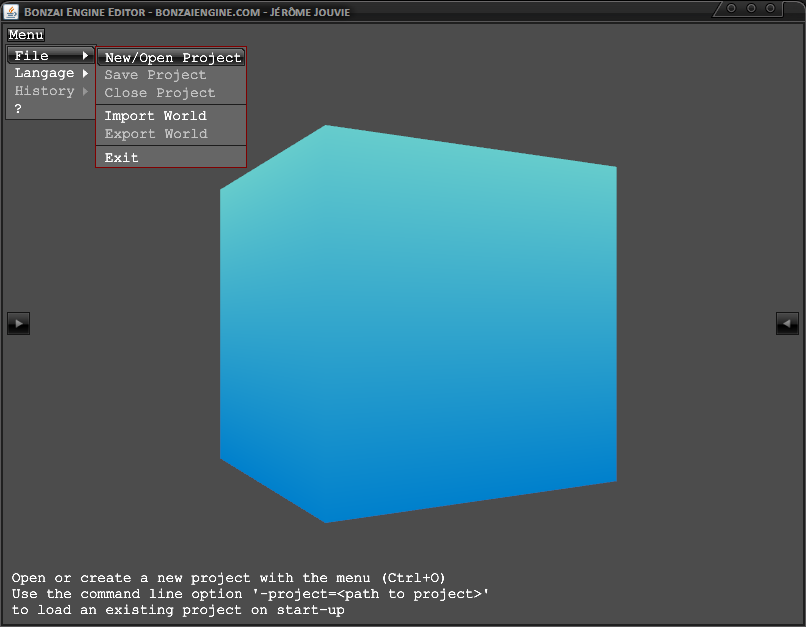Exit the editor via Exit entry
Image resolution: width=806 pixels, height=627 pixels.
(121, 158)
